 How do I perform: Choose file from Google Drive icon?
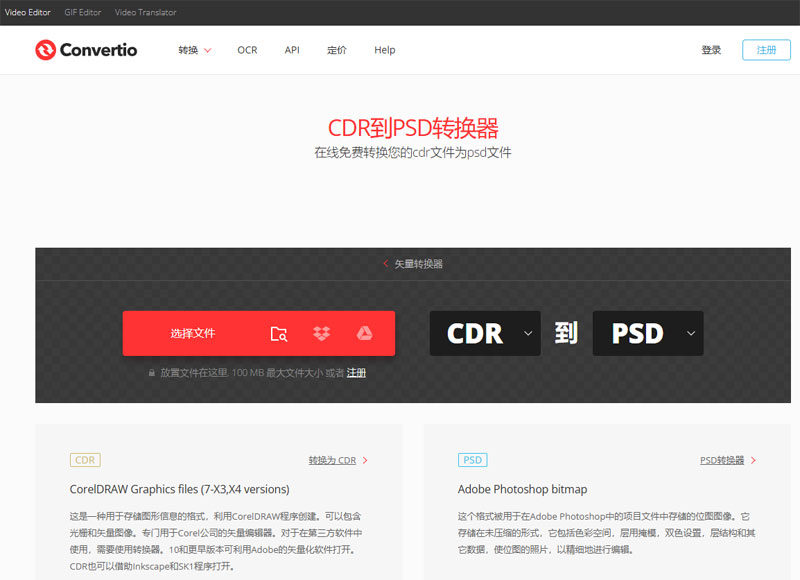[365, 334]
